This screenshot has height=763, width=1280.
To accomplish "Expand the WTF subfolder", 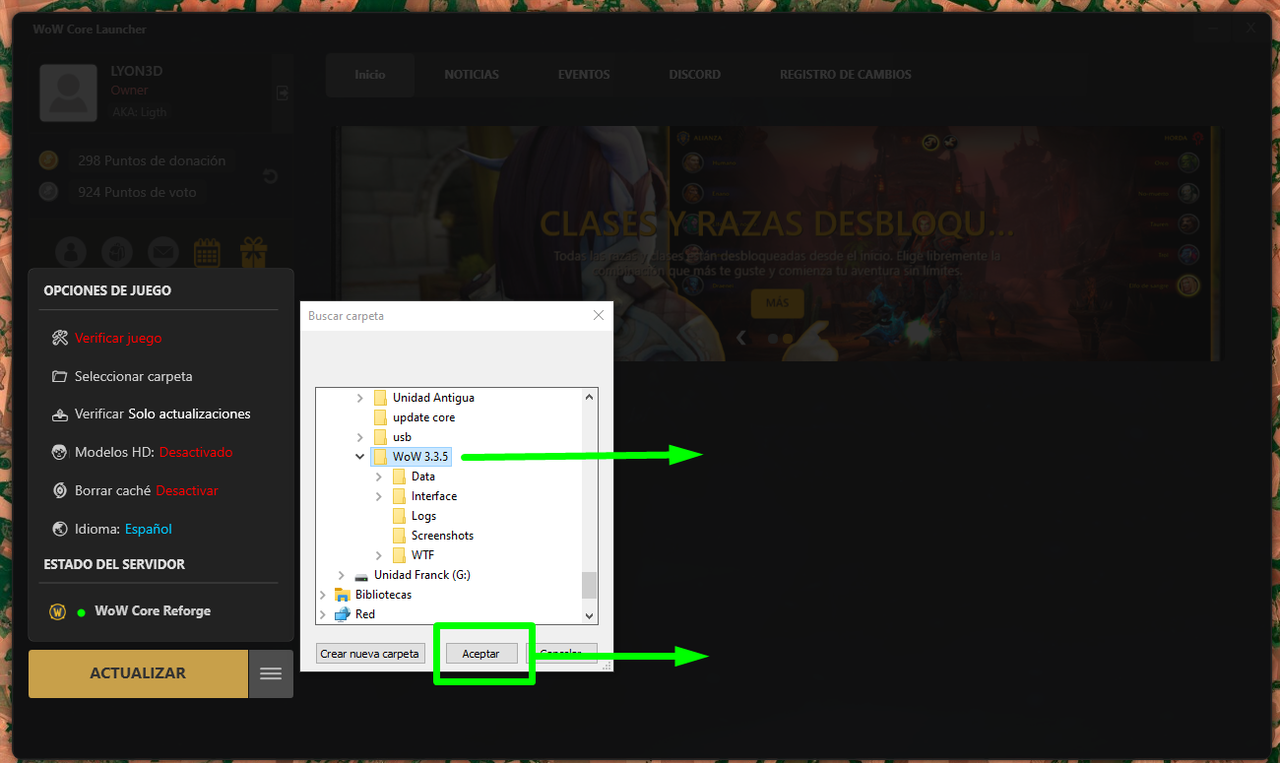I will [x=379, y=555].
